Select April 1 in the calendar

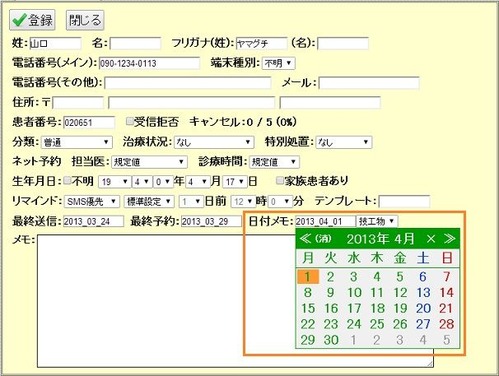tap(308, 277)
